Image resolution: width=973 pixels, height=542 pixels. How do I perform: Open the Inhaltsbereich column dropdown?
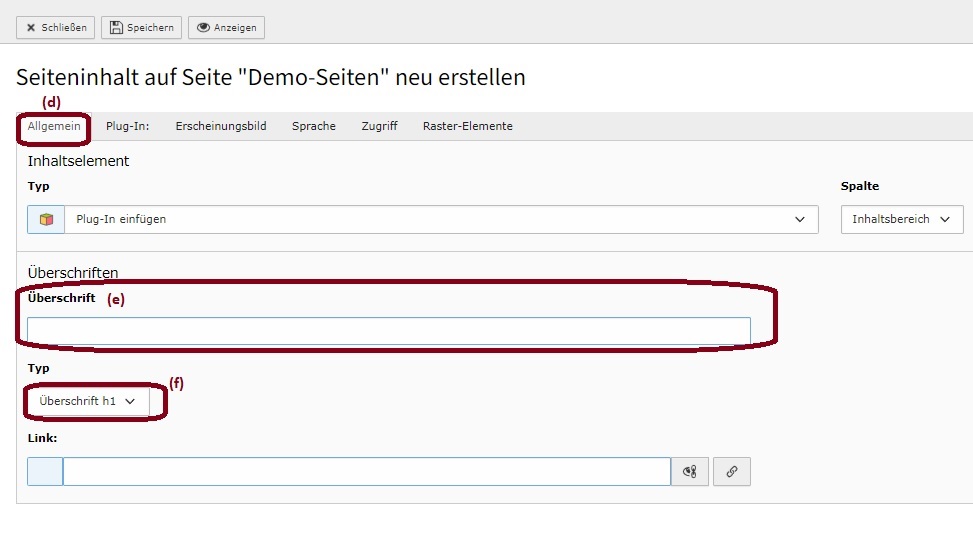pyautogui.click(x=902, y=219)
